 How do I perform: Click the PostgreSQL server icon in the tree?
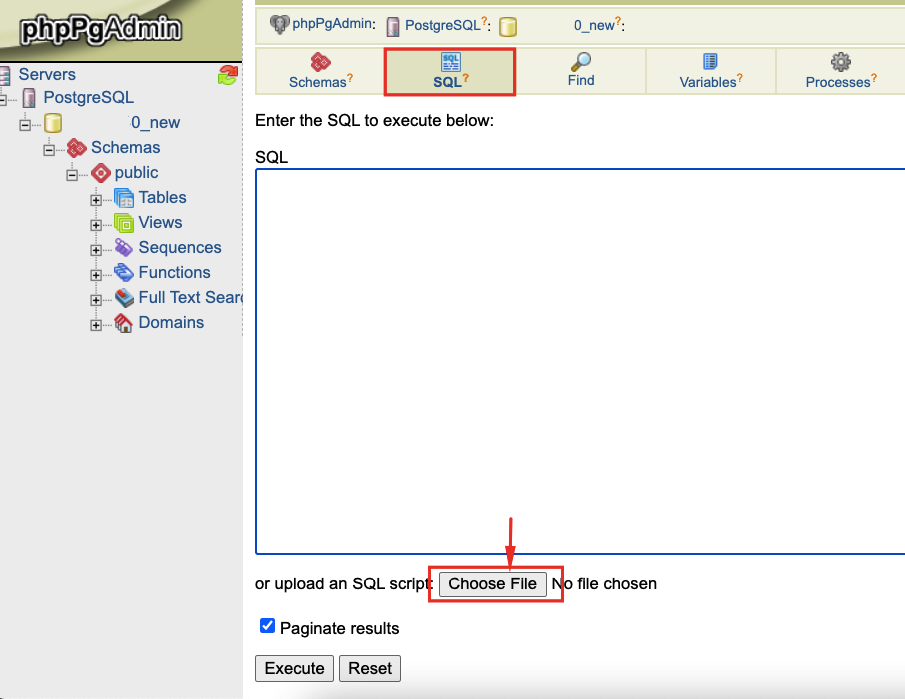29,98
